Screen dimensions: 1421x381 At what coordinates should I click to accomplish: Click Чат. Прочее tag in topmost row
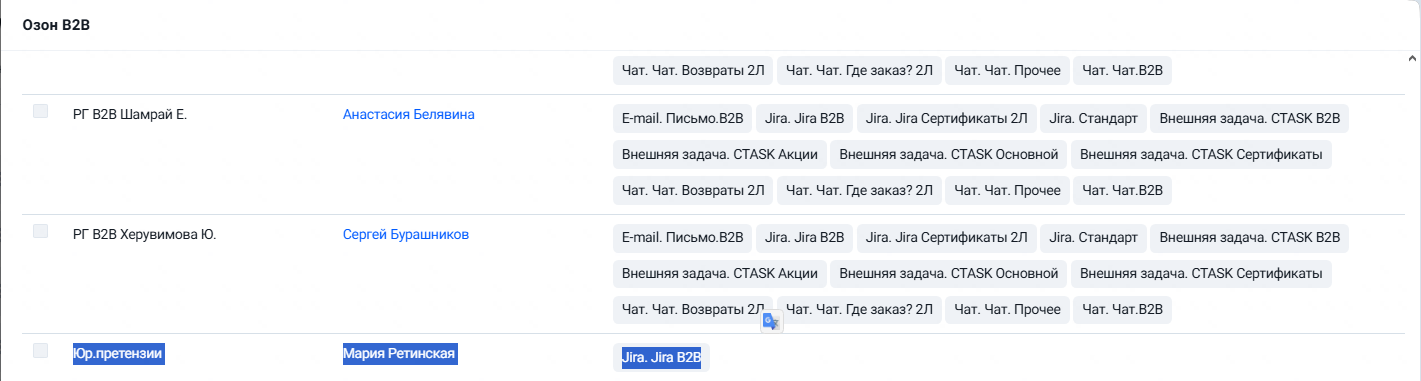[x=1007, y=70]
